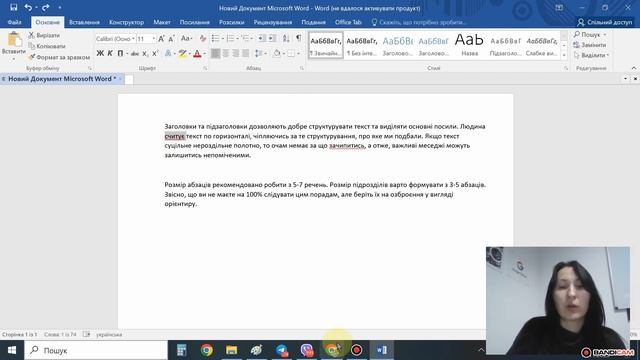Toggle underline П formatting
The image size is (640, 360).
120,53
